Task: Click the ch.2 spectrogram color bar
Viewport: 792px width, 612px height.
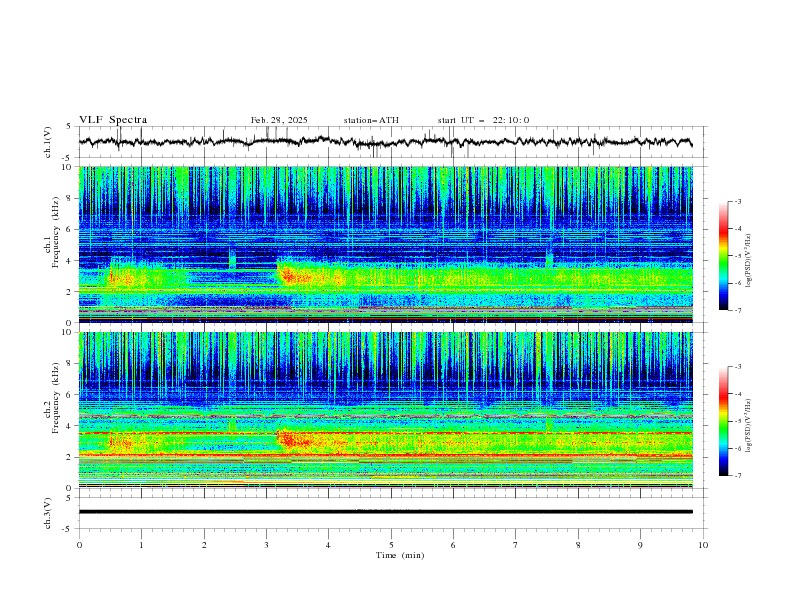Action: (x=723, y=421)
